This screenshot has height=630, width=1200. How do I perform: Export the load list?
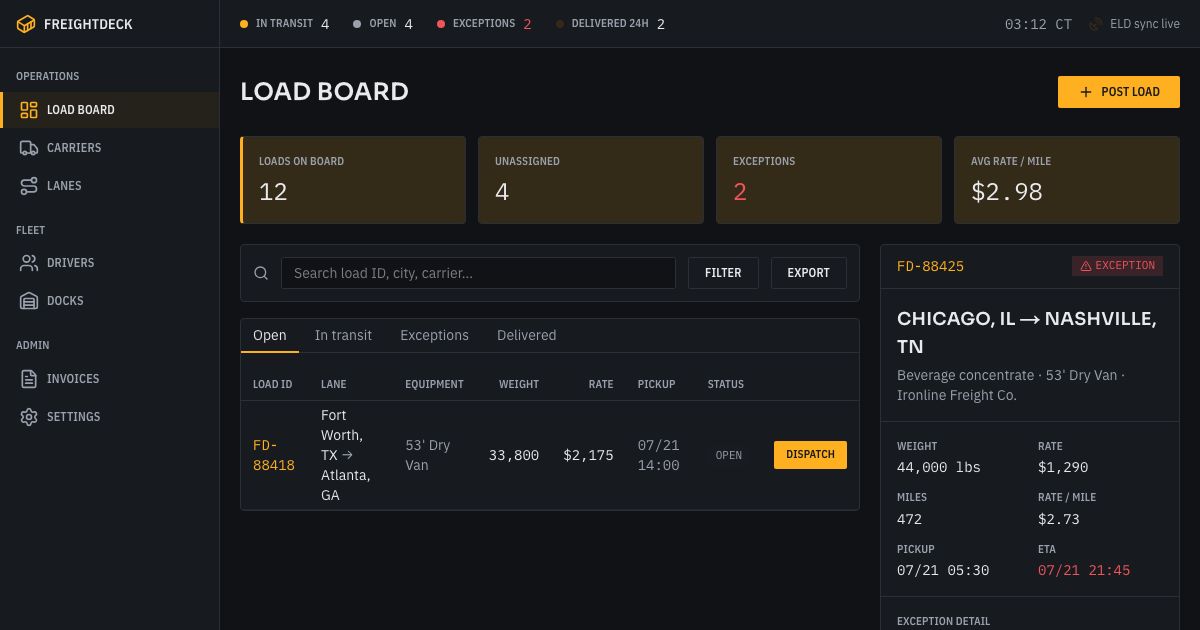click(x=808, y=273)
